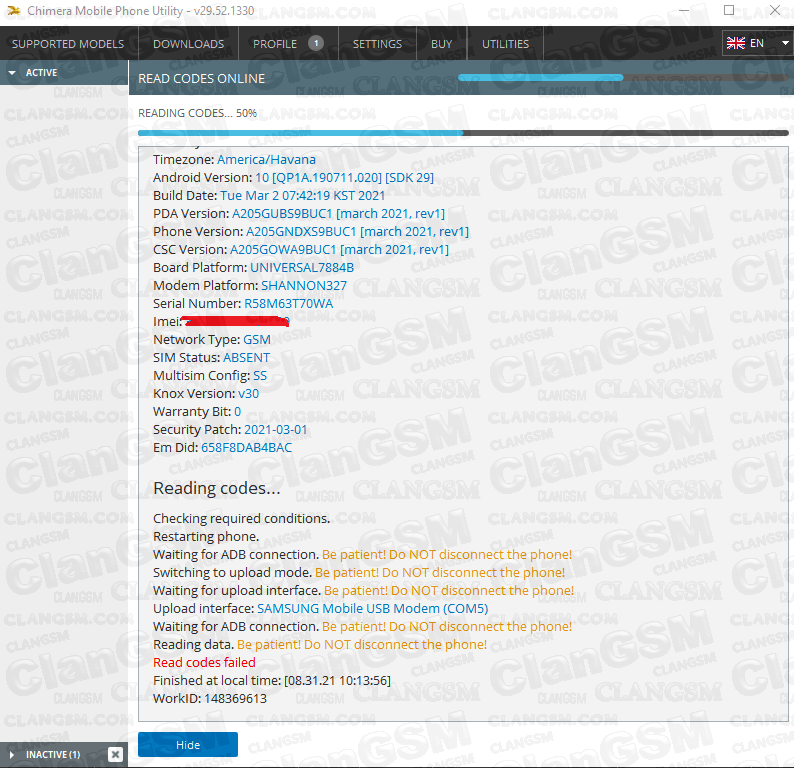
Task: Click the Hide button
Action: pos(188,745)
